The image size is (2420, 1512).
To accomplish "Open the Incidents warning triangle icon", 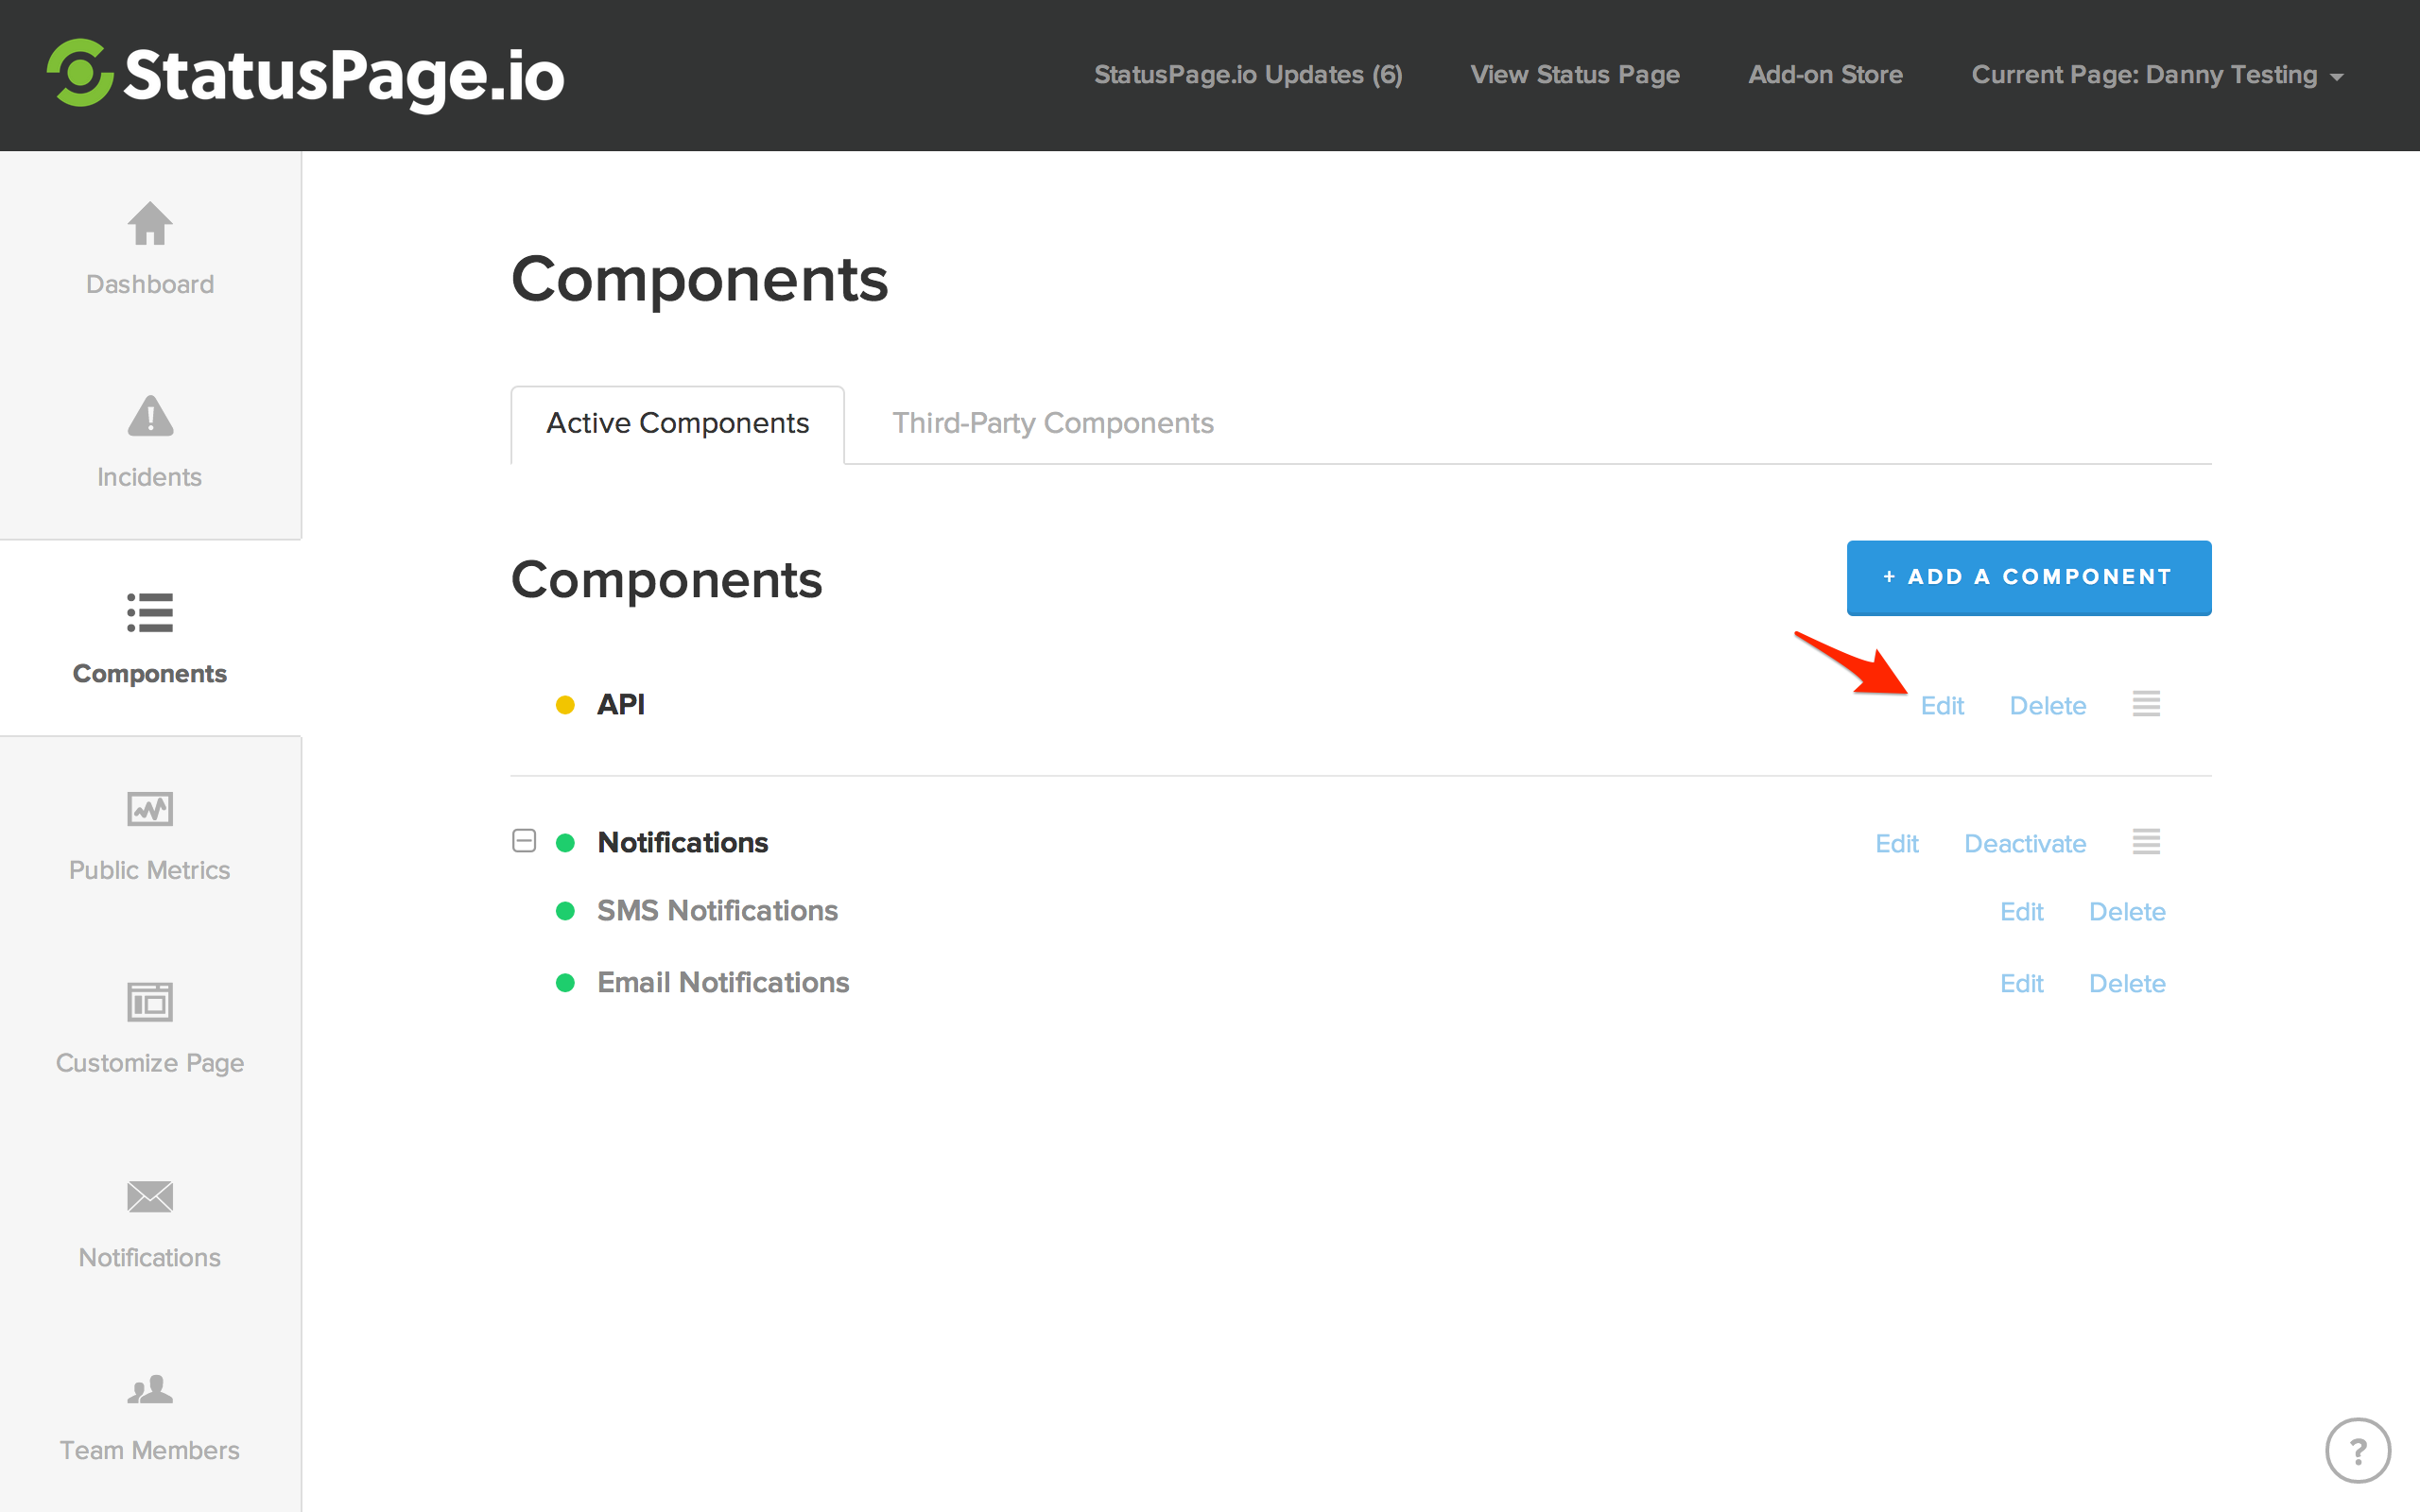I will (x=150, y=416).
